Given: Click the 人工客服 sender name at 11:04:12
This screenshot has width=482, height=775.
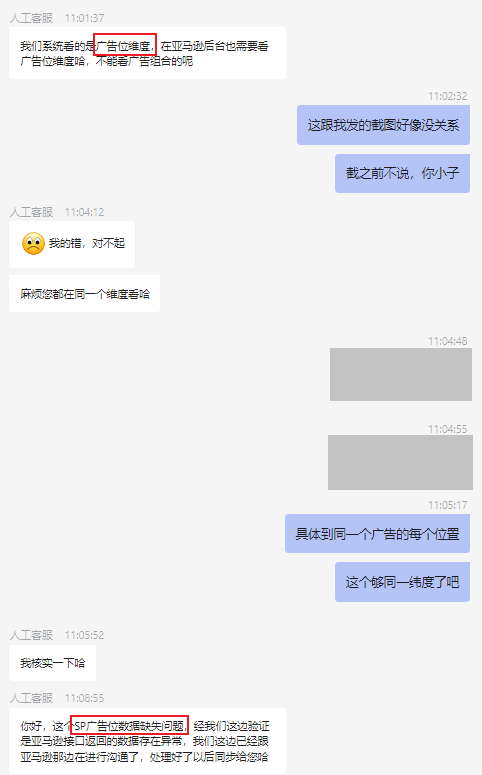Looking at the screenshot, I should 31,212.
